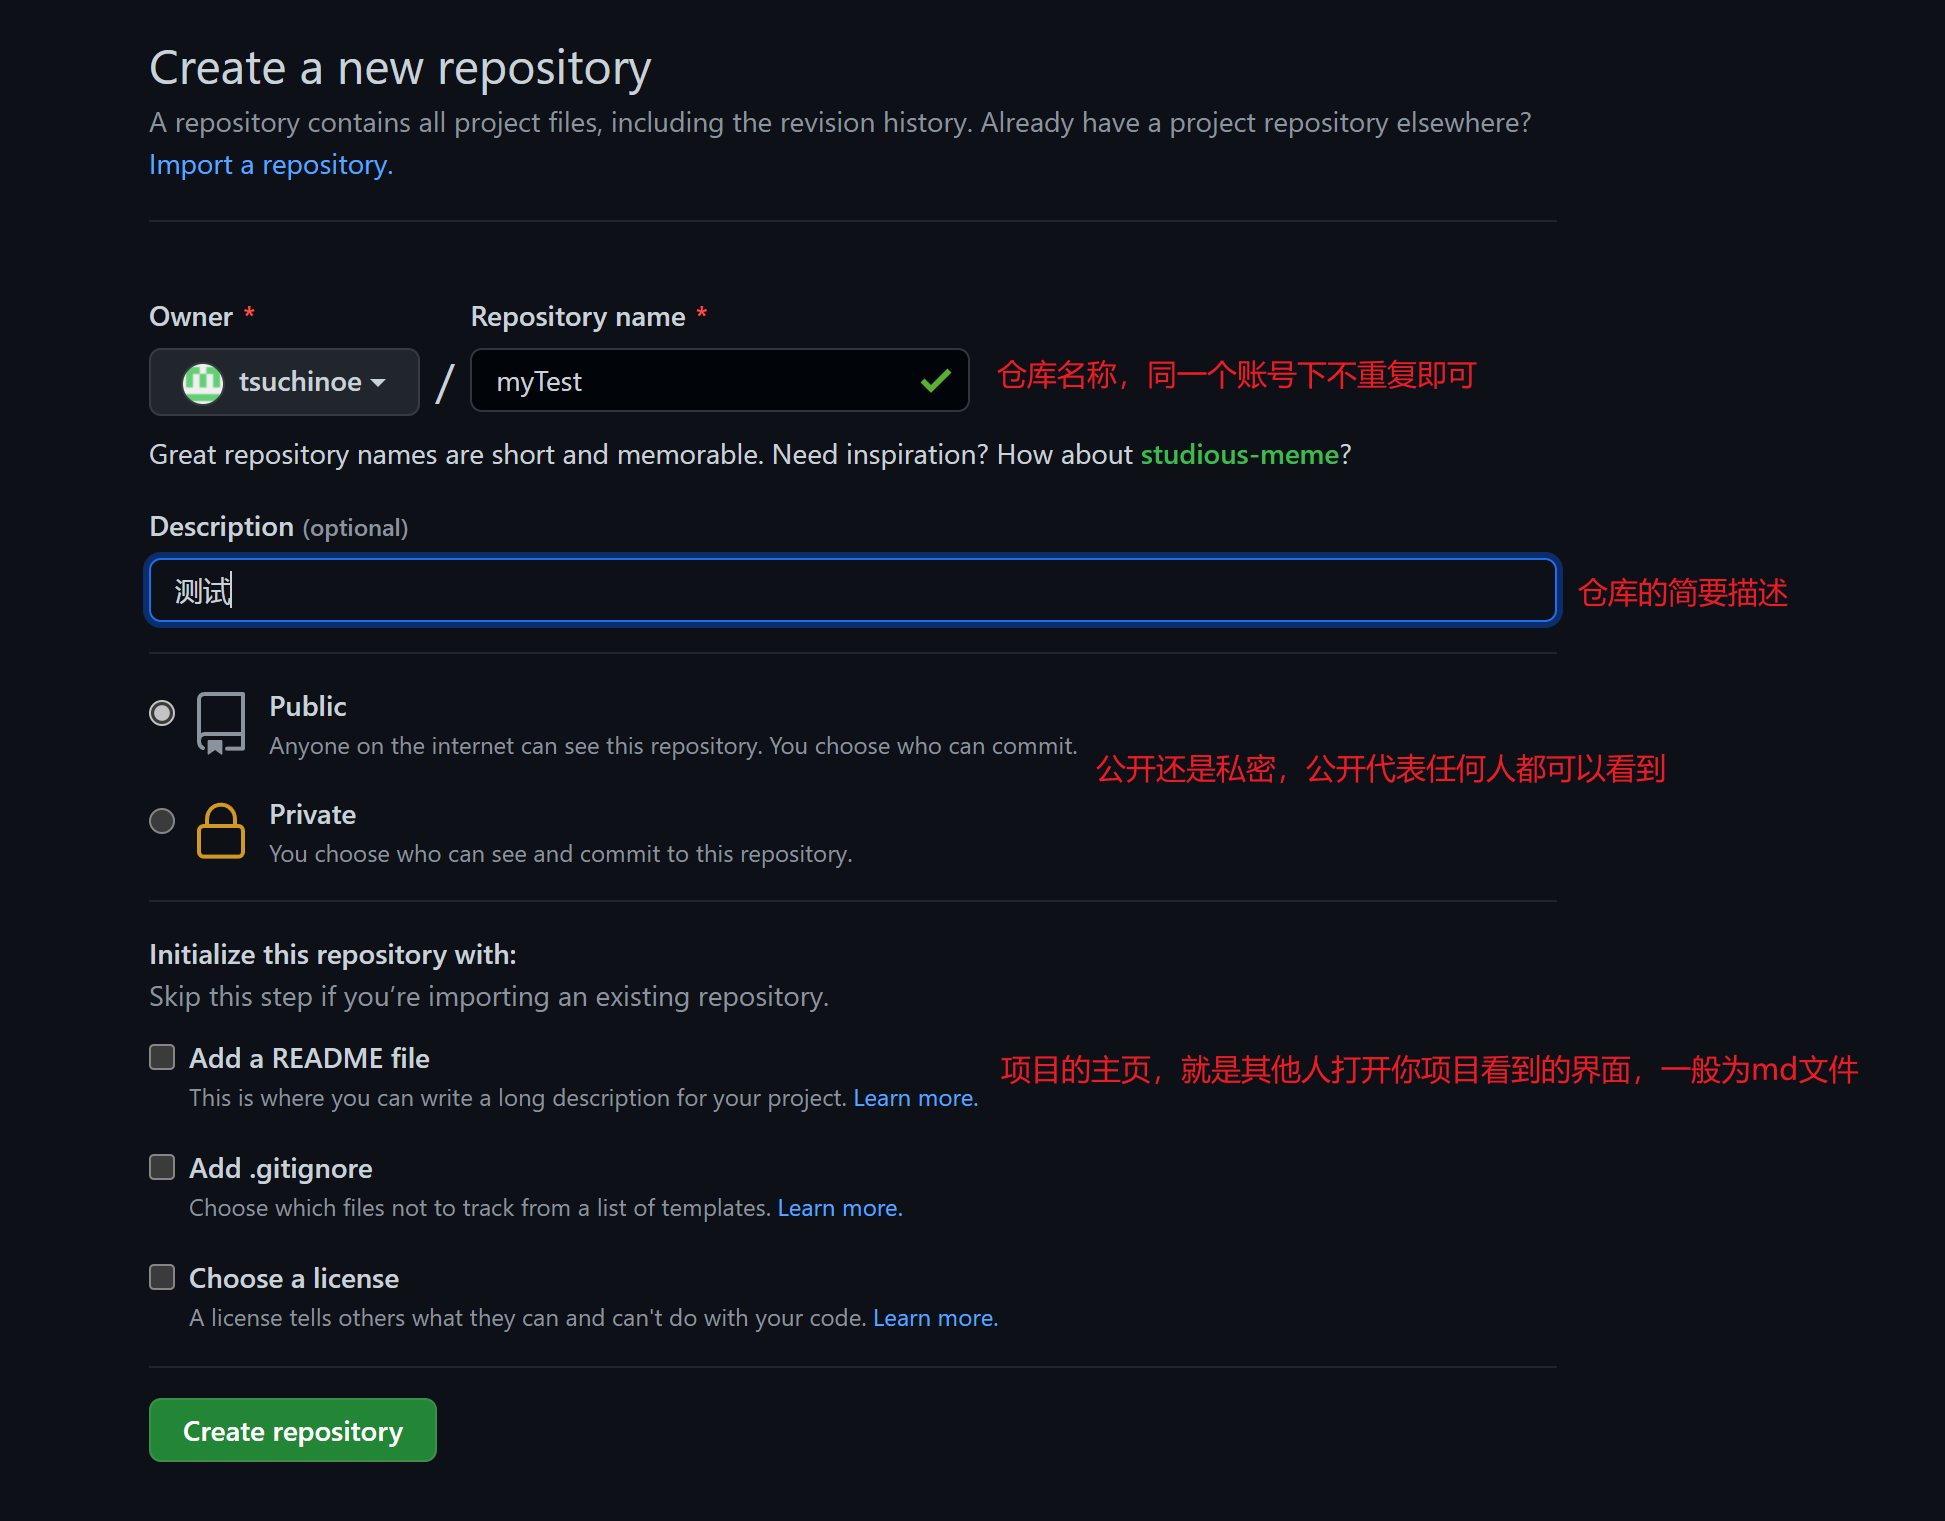Select the Public radio button
The width and height of the screenshot is (1945, 1521).
click(x=162, y=713)
